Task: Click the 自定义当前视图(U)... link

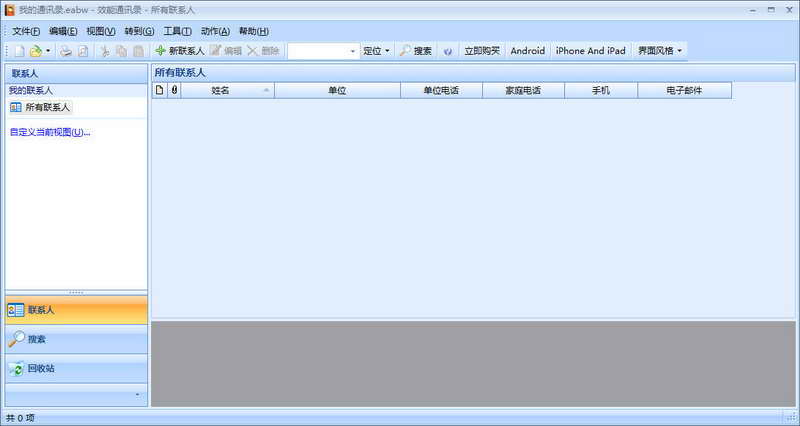Action: coord(50,132)
